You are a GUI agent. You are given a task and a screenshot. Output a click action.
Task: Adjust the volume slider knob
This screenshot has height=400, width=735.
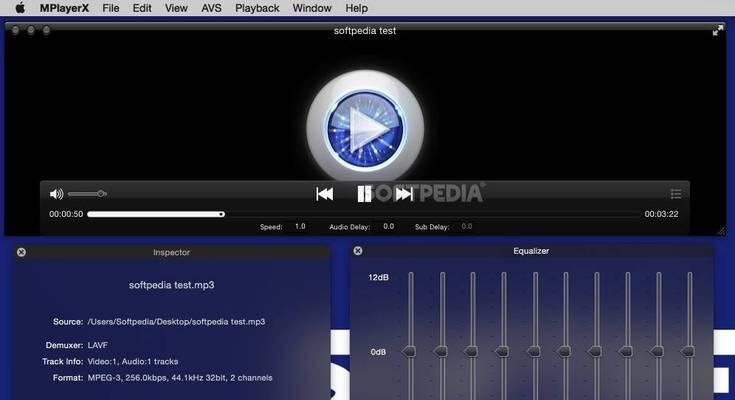(x=101, y=194)
